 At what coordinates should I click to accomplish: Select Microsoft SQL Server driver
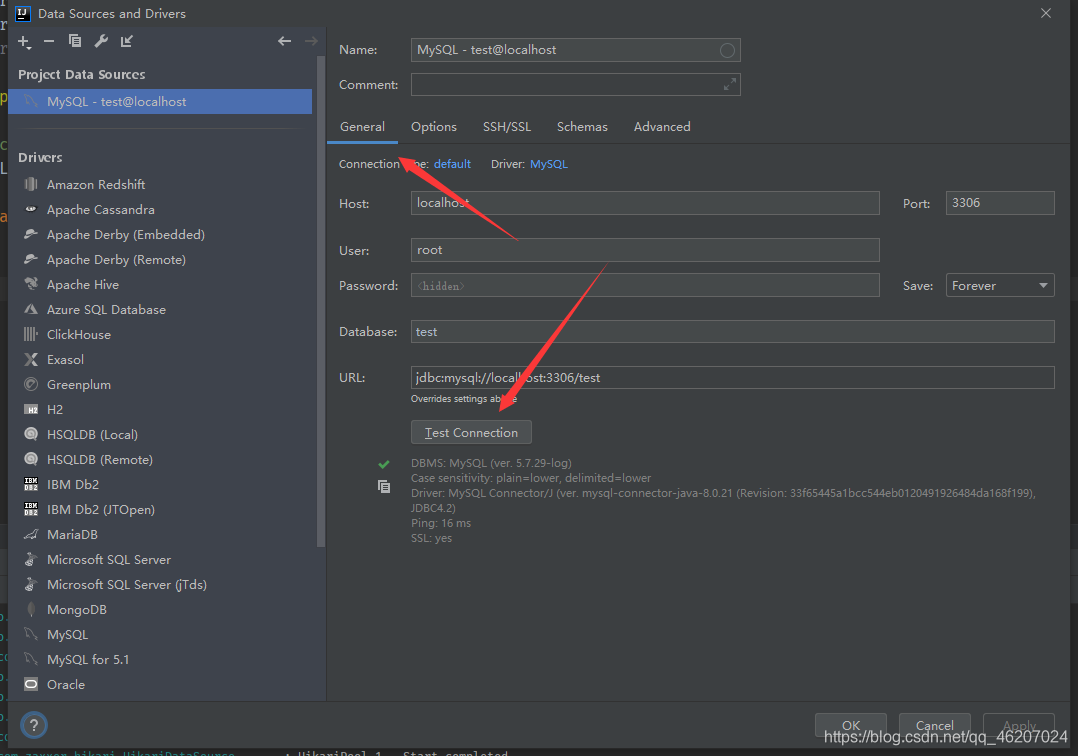109,559
